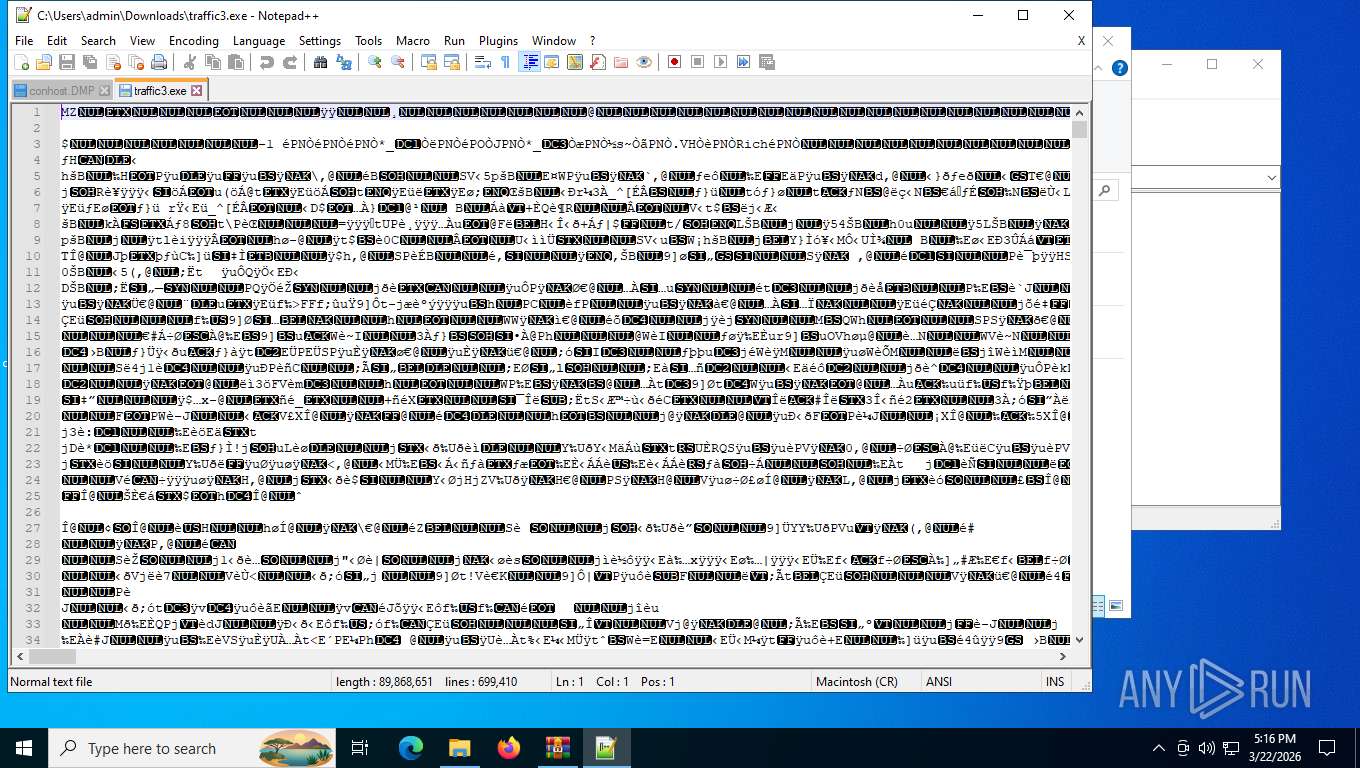This screenshot has height=768, width=1360.
Task: Click the Close All toolbar icon
Action: point(135,62)
